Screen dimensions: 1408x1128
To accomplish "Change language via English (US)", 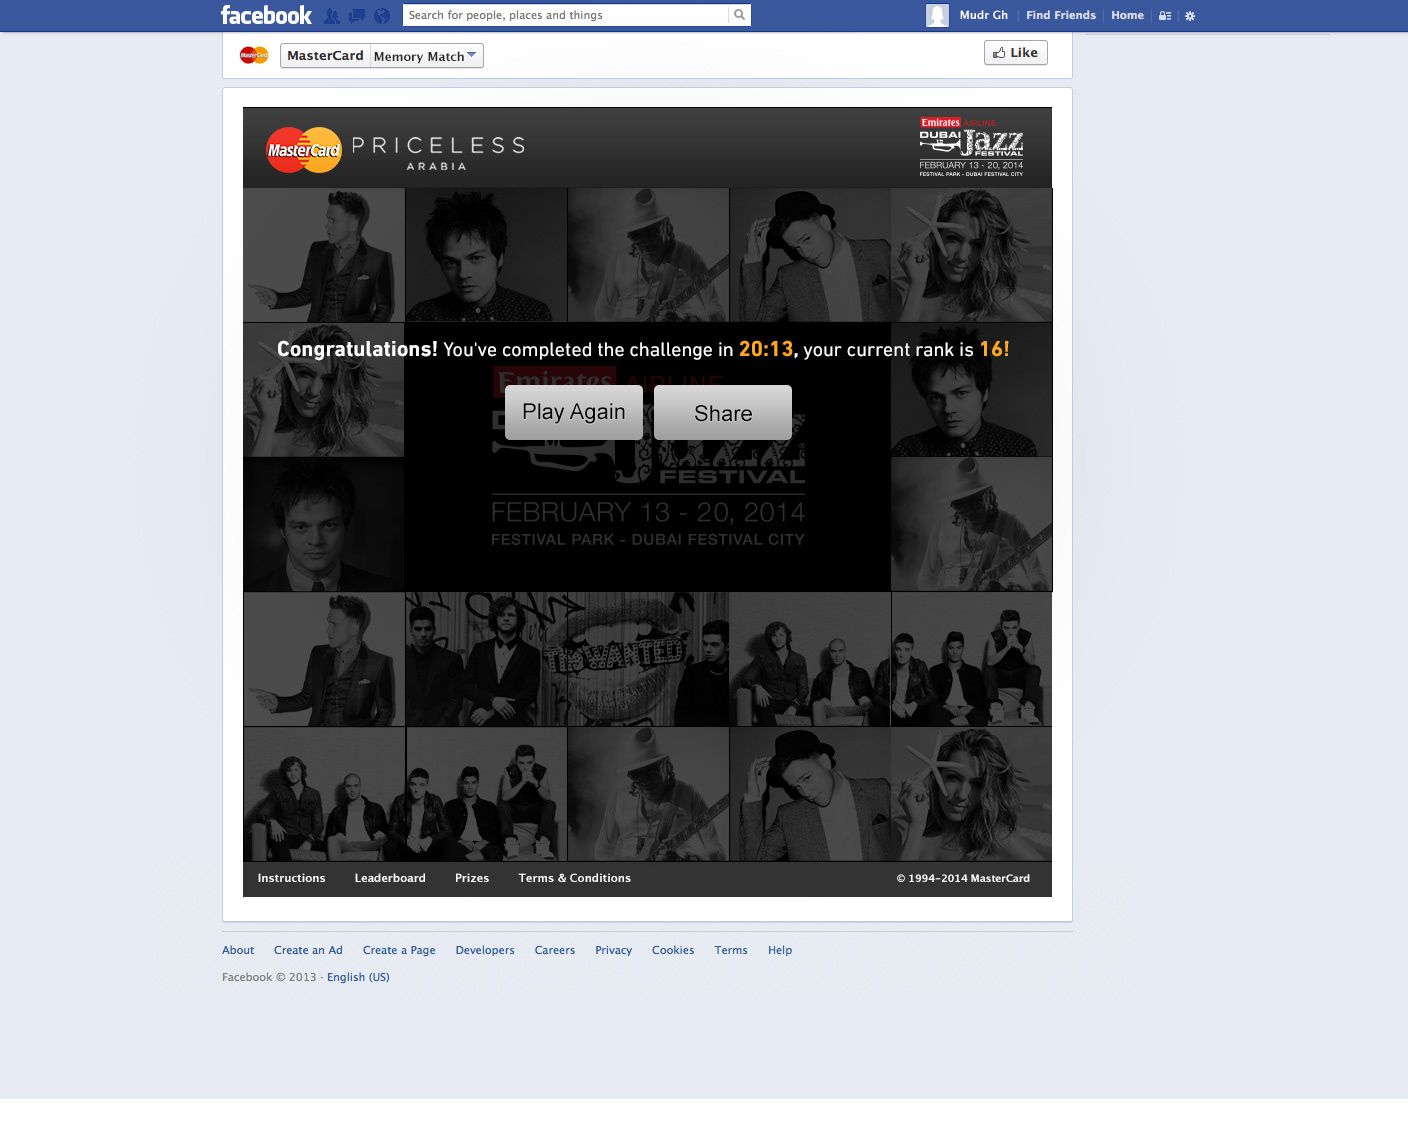I will point(358,977).
